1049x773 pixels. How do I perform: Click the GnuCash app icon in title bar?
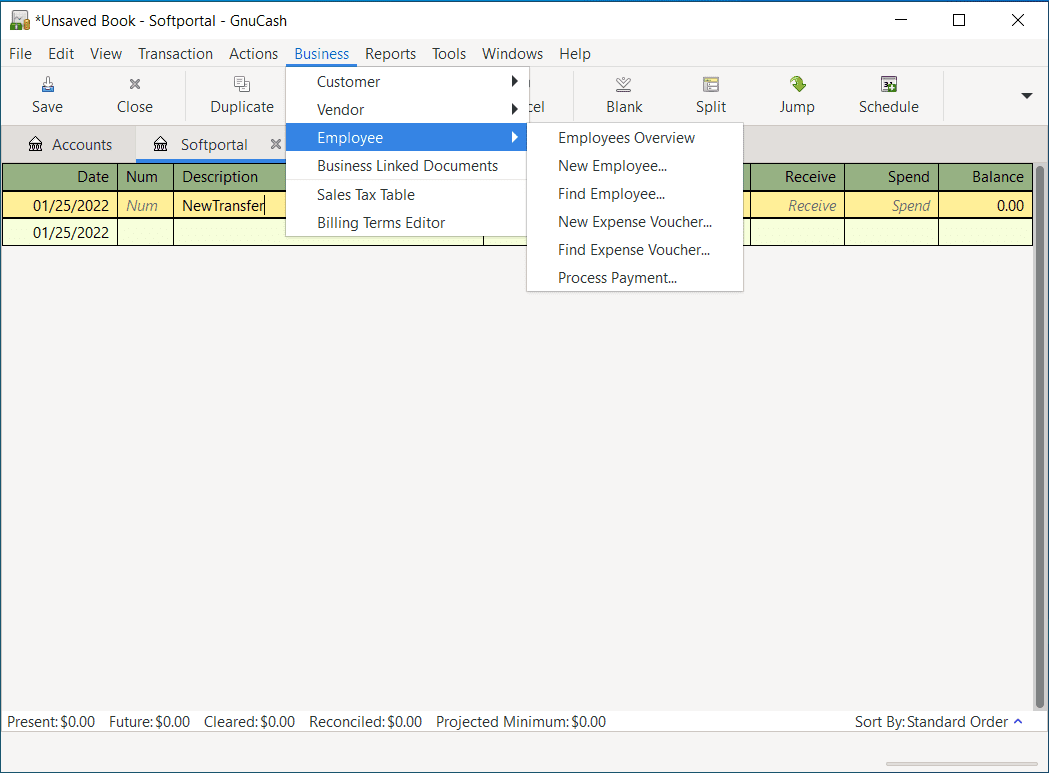[x=19, y=21]
